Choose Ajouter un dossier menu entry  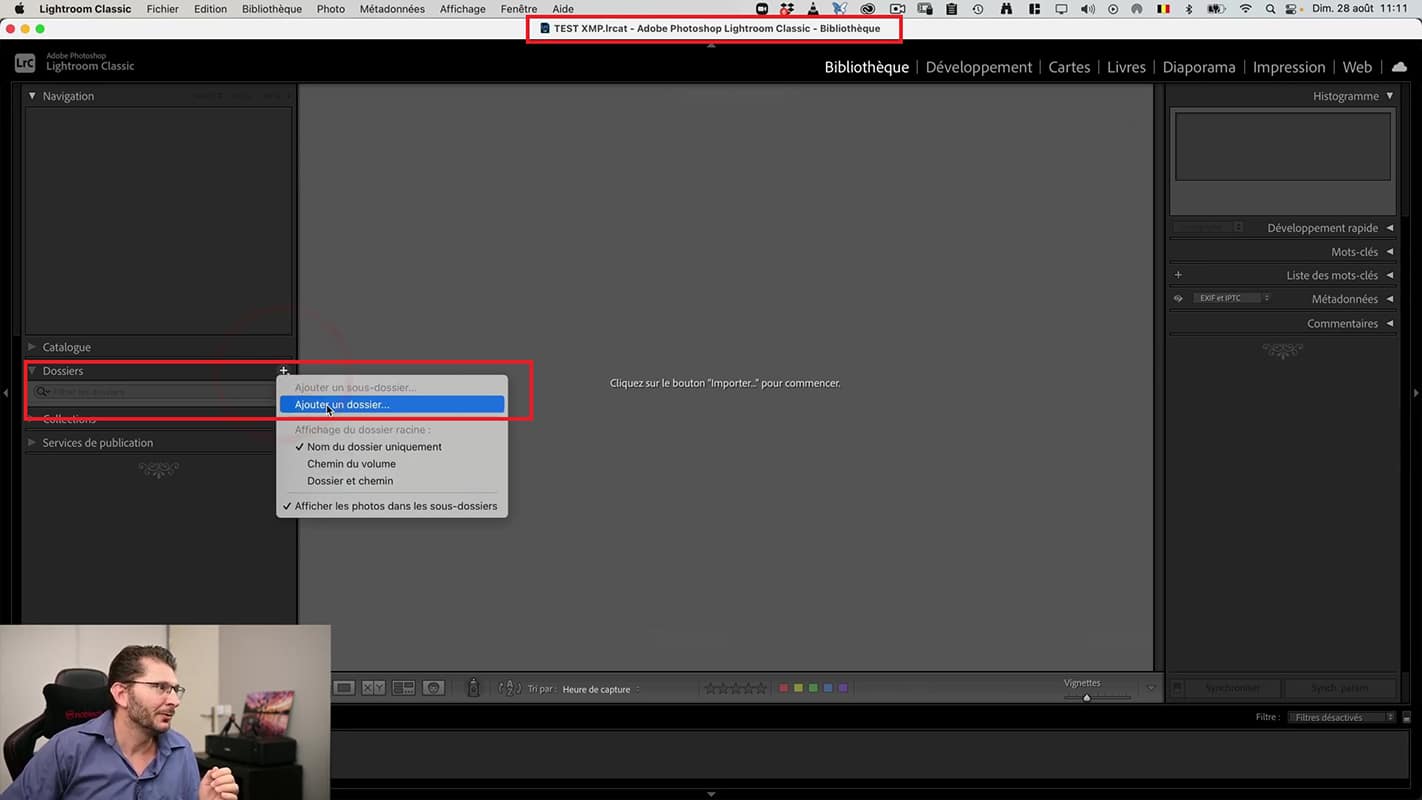click(x=392, y=405)
